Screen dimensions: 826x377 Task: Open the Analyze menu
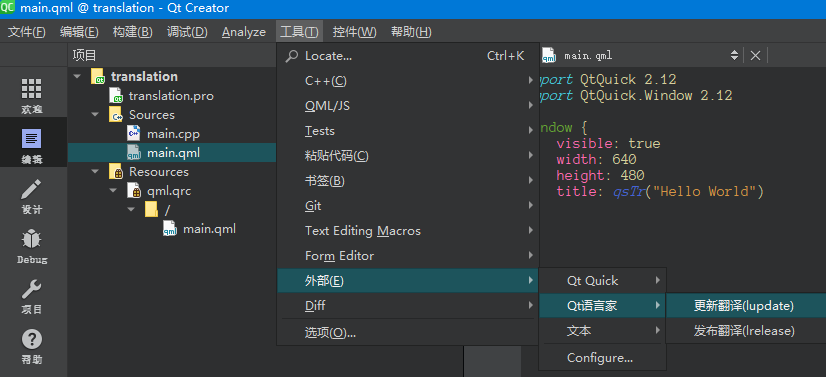pos(244,32)
